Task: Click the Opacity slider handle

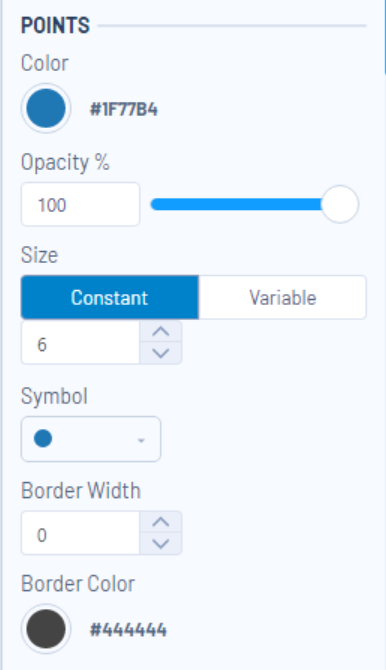Action: [x=340, y=204]
